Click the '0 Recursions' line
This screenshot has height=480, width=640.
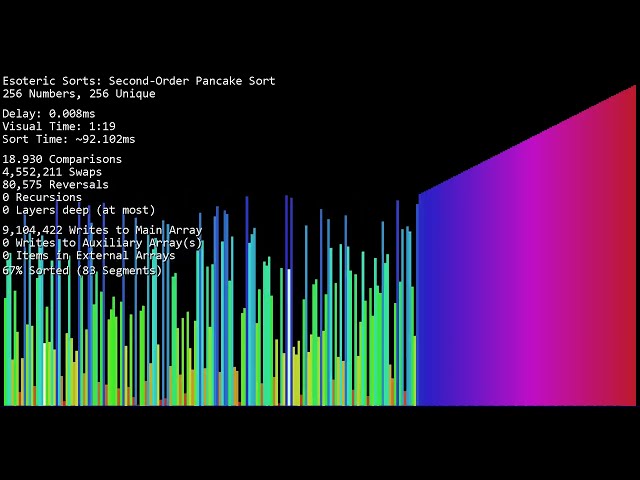42,197
